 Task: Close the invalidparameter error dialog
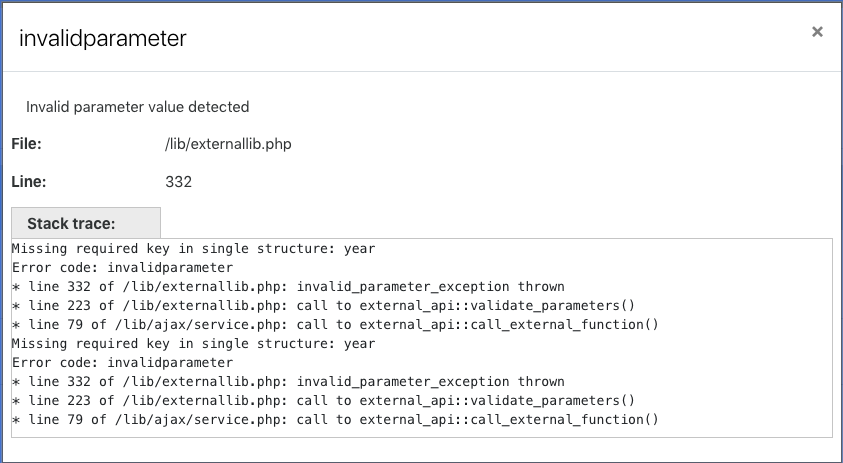pos(817,32)
